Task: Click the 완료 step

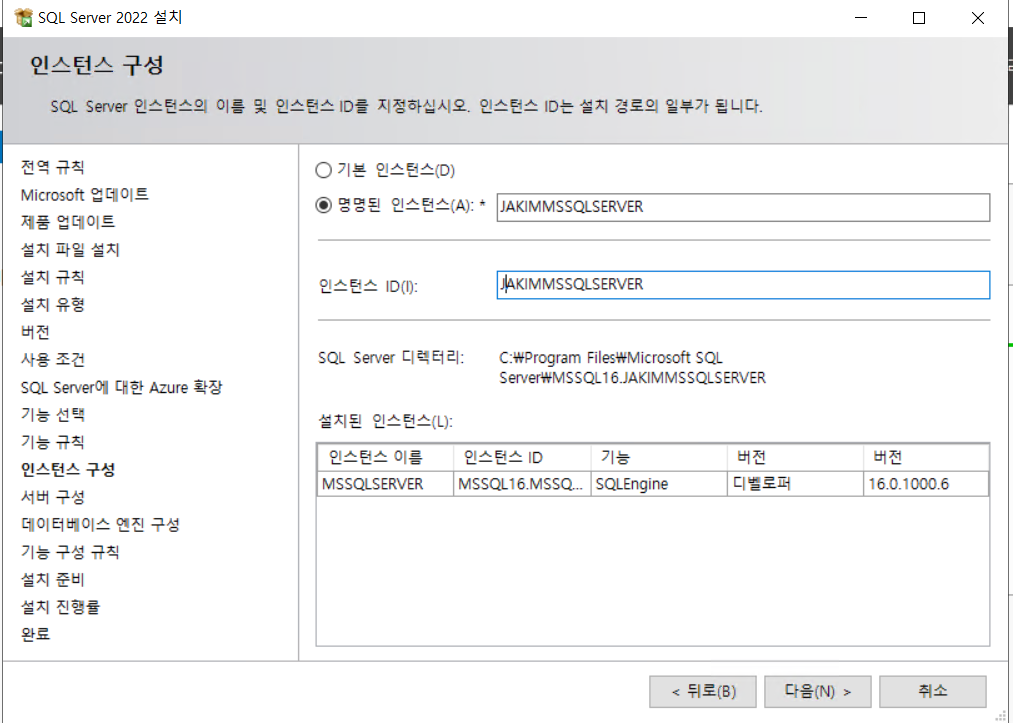Action: 36,634
